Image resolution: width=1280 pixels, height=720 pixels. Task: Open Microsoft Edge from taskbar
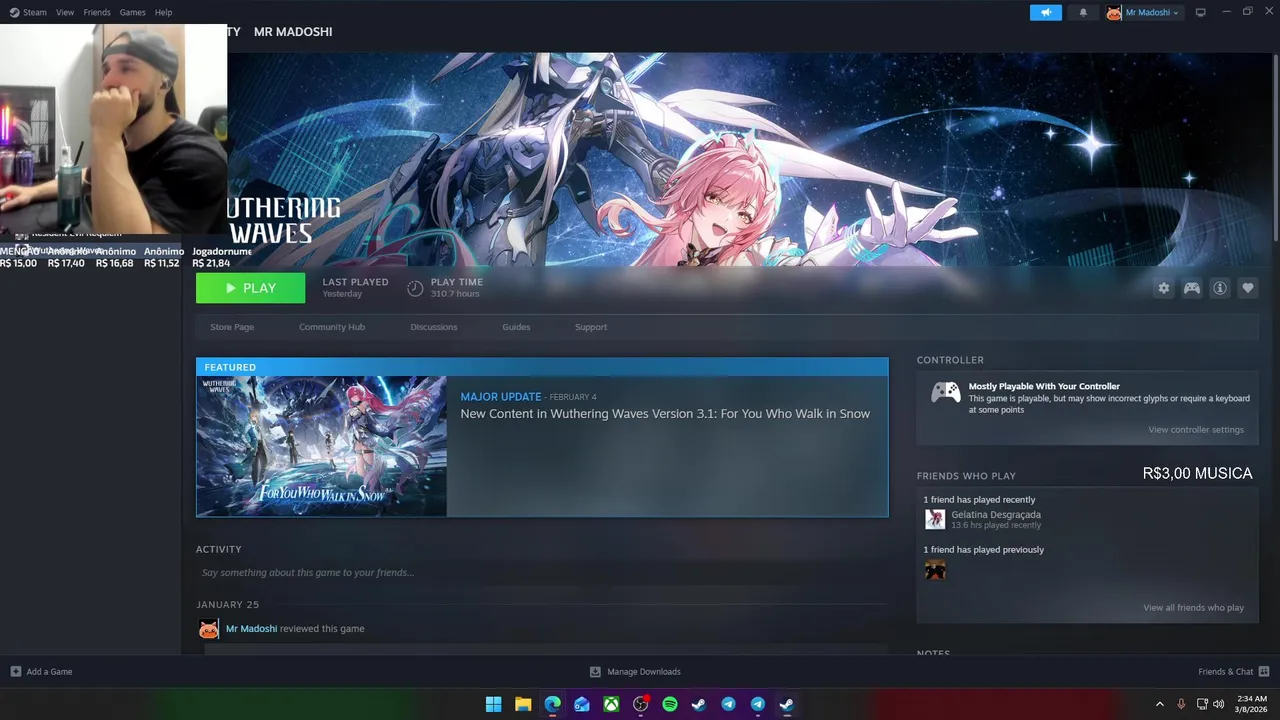coord(552,704)
